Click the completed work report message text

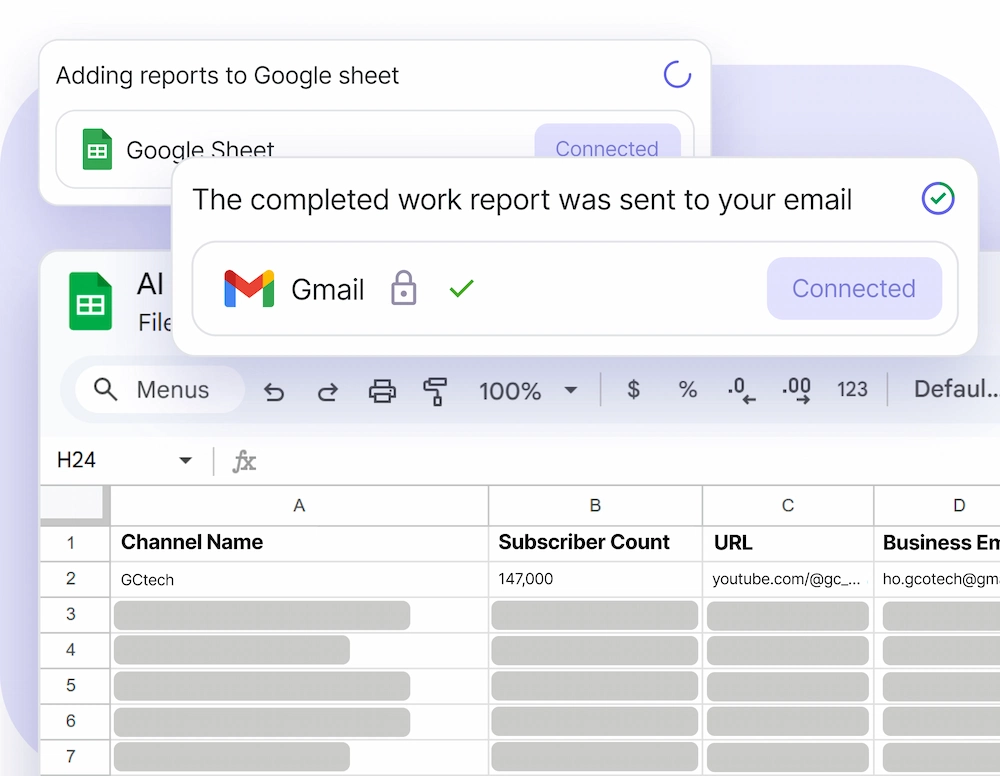coord(522,200)
